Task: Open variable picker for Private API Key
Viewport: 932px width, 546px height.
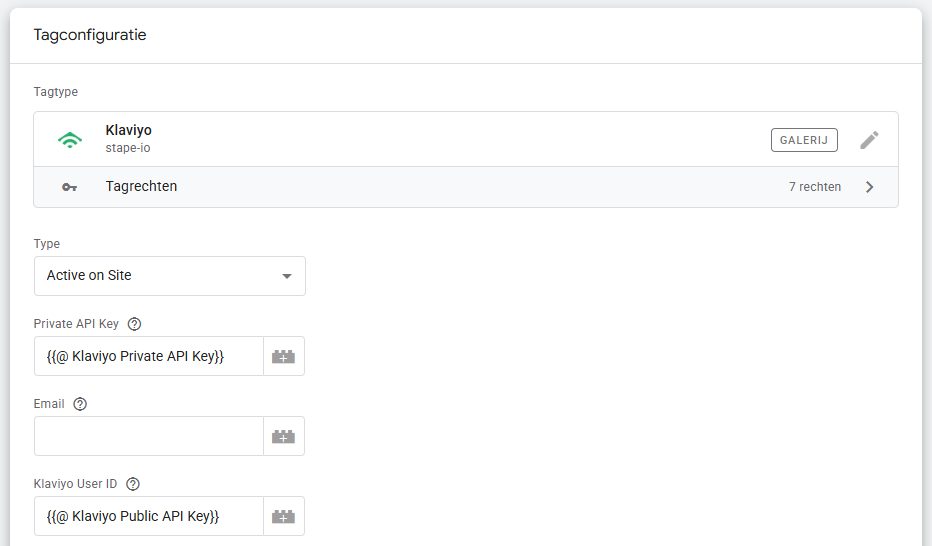Action: tap(284, 356)
